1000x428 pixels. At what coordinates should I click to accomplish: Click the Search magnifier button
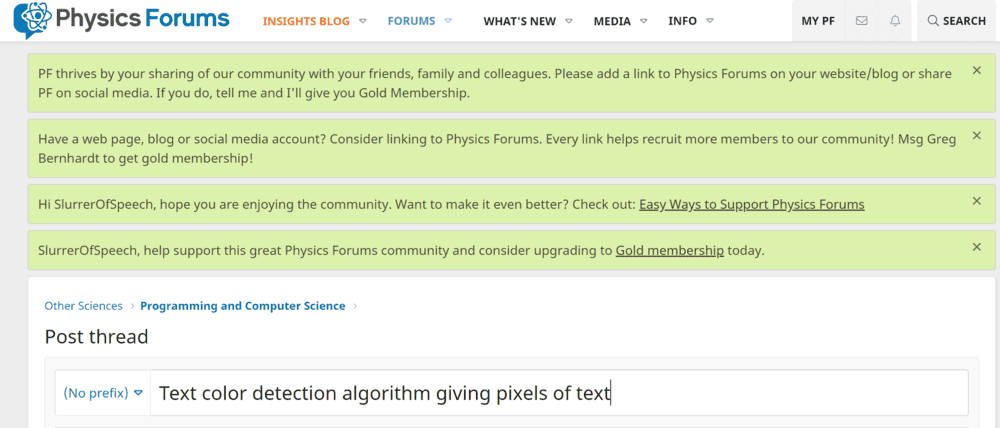(x=957, y=21)
